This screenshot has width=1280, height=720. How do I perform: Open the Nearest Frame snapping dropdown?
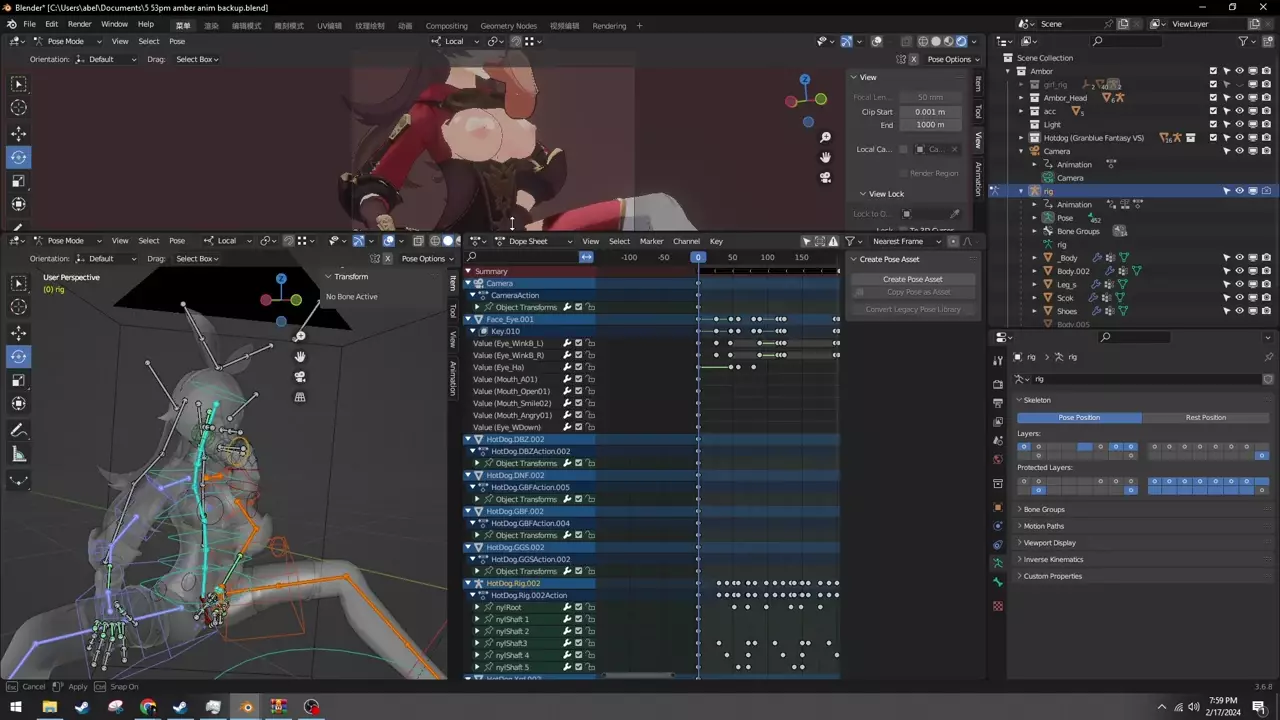(x=905, y=241)
